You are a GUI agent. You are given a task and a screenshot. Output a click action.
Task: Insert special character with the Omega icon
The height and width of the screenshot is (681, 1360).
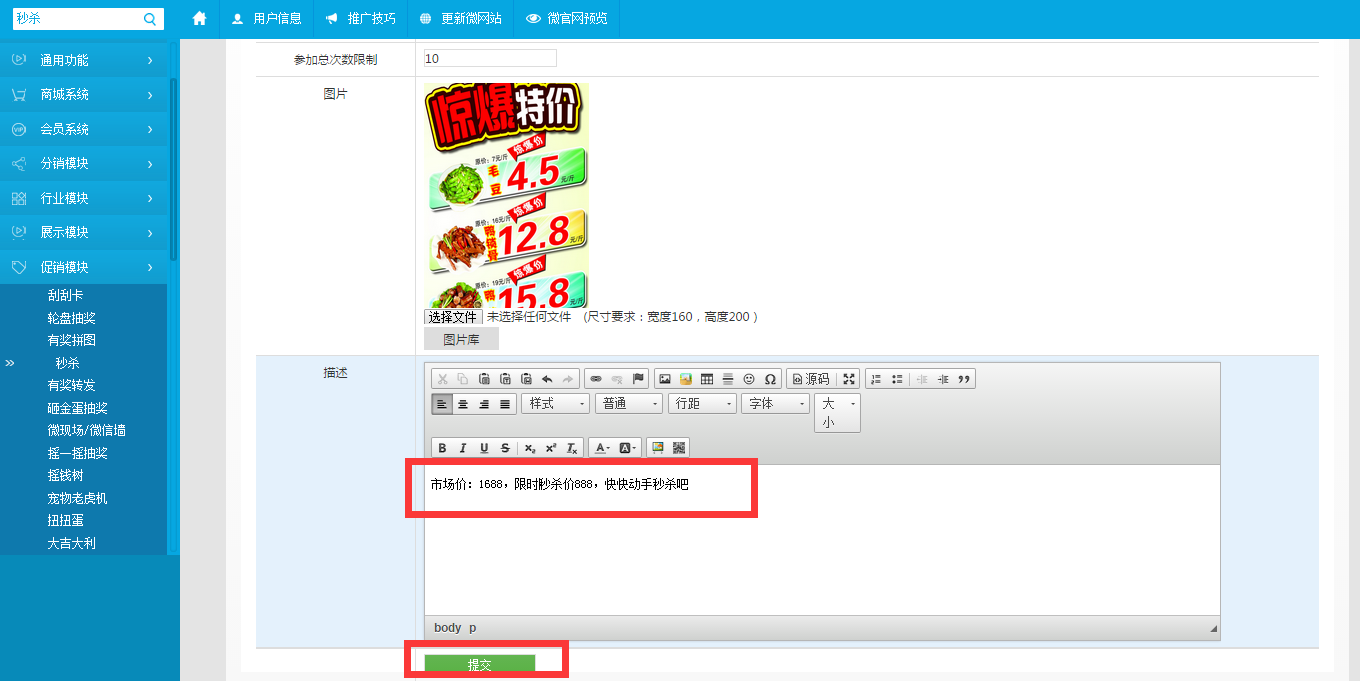[770, 379]
